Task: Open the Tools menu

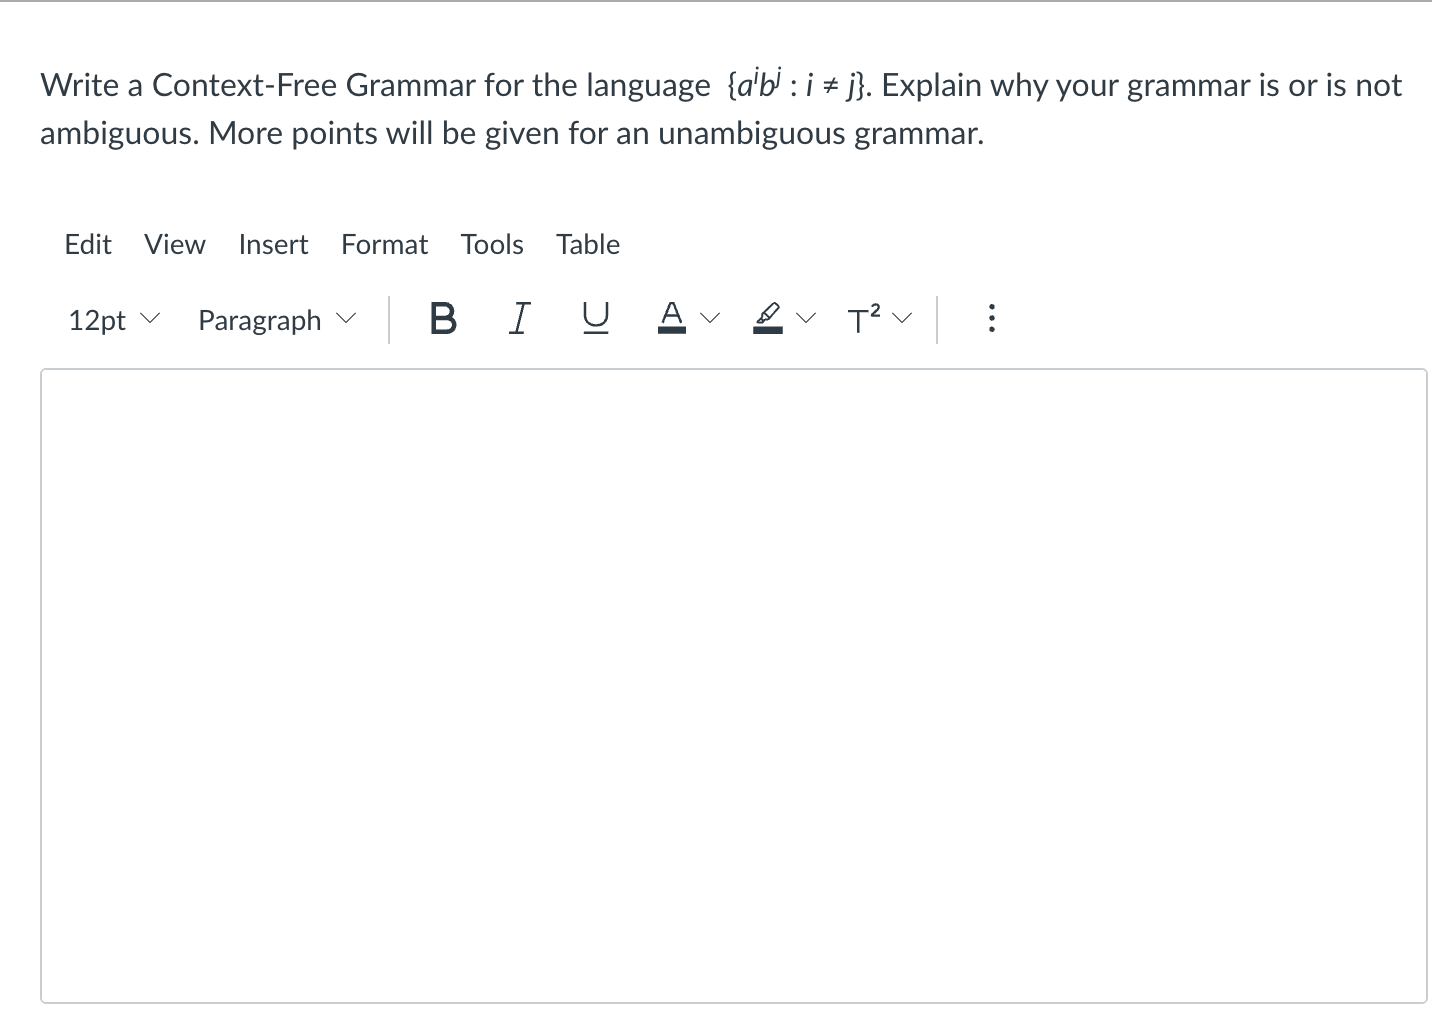Action: pyautogui.click(x=492, y=244)
